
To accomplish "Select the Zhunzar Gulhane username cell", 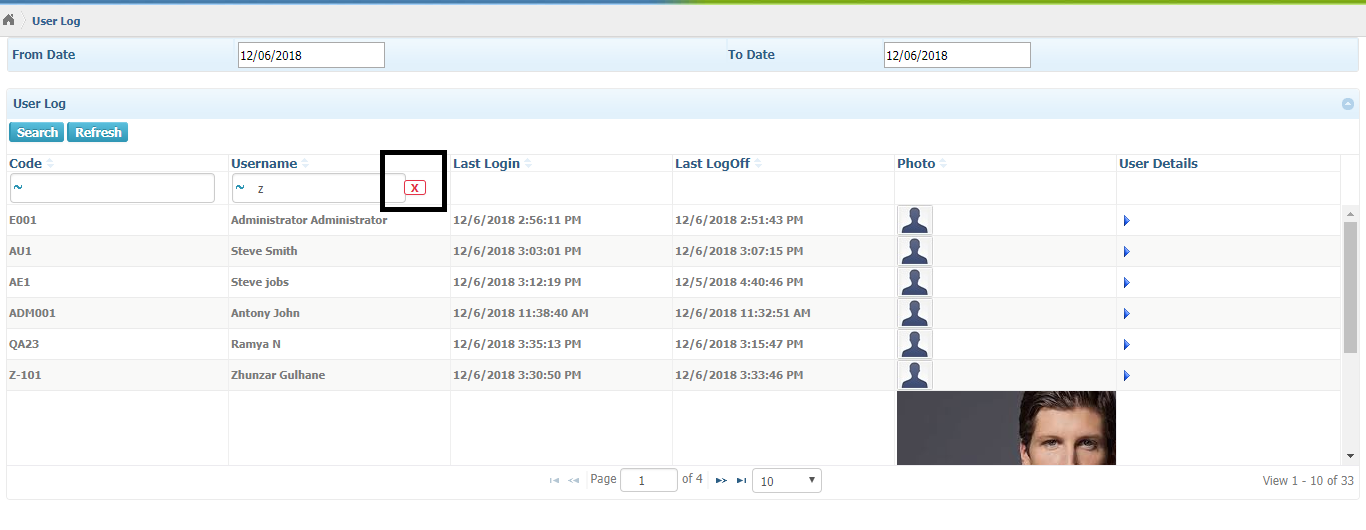I will click(339, 375).
